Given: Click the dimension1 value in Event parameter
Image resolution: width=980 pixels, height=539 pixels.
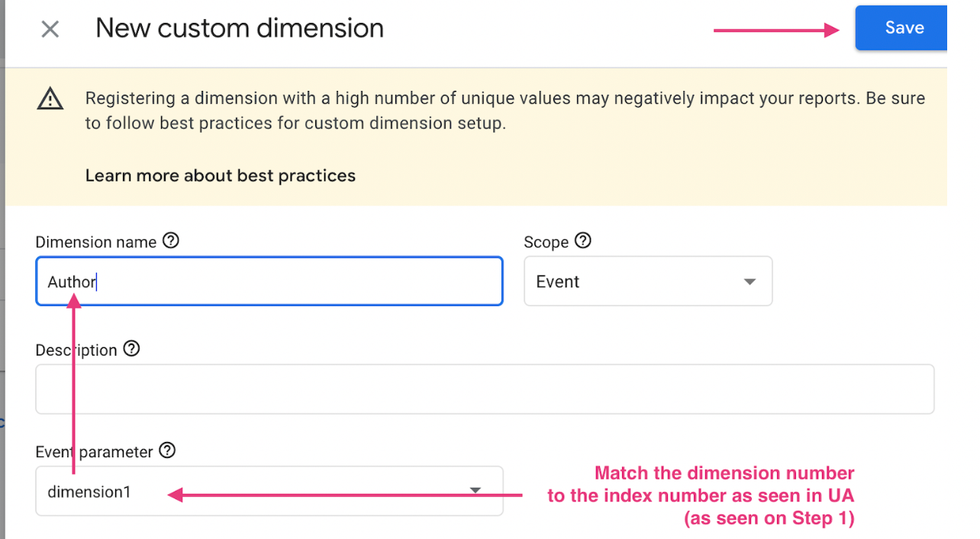Looking at the screenshot, I should (89, 491).
